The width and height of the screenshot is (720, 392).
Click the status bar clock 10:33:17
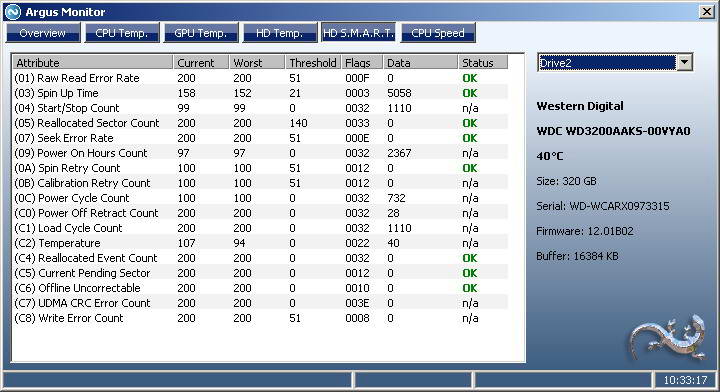(x=685, y=380)
